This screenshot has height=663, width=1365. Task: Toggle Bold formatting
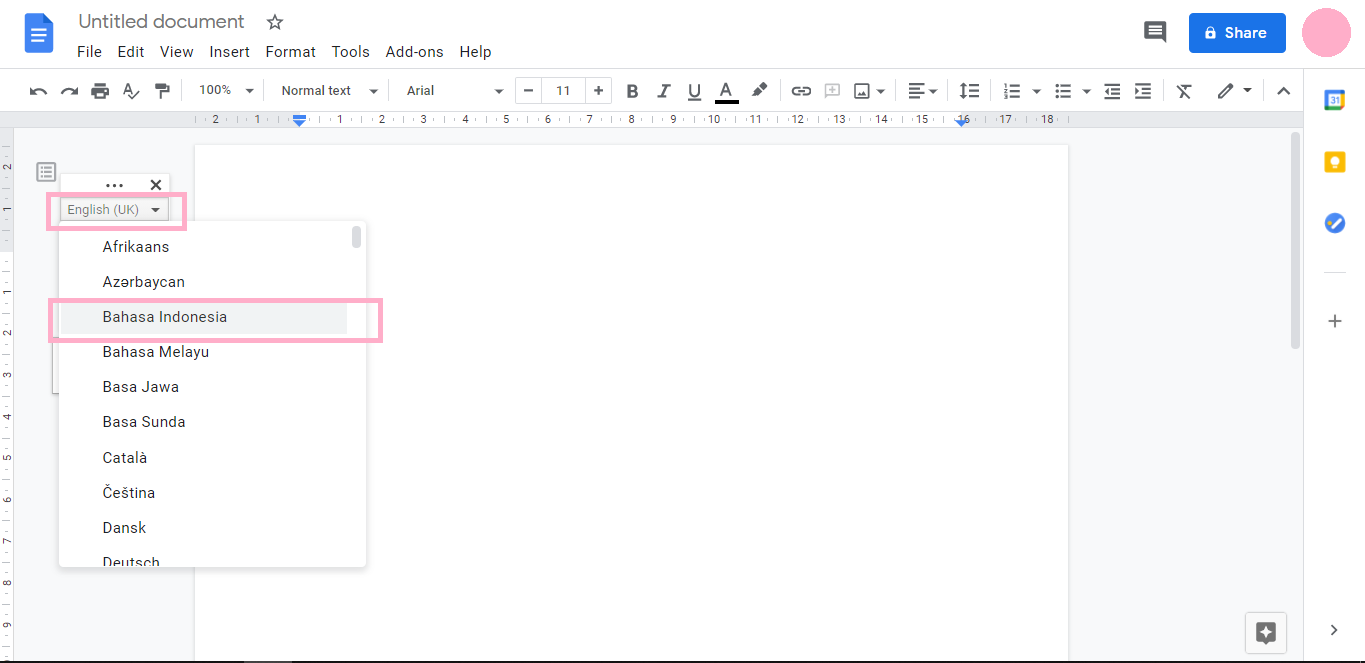632,91
